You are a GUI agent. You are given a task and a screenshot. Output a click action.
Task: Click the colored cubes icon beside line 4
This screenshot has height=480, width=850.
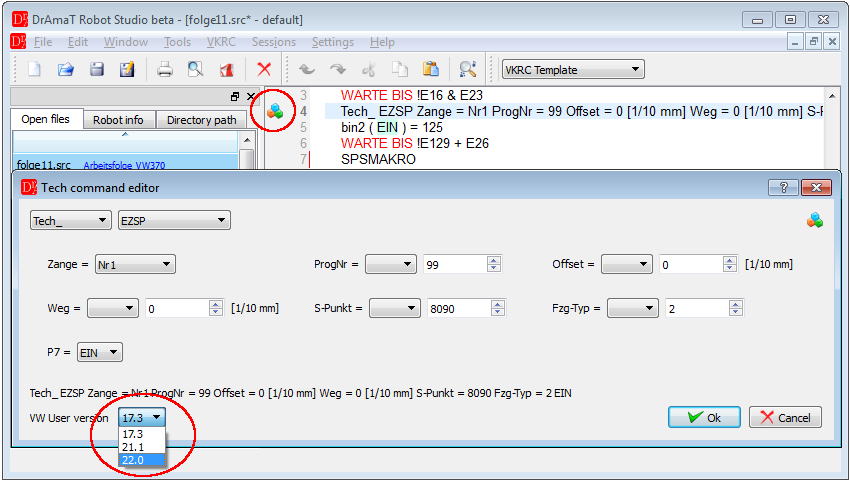click(x=275, y=111)
